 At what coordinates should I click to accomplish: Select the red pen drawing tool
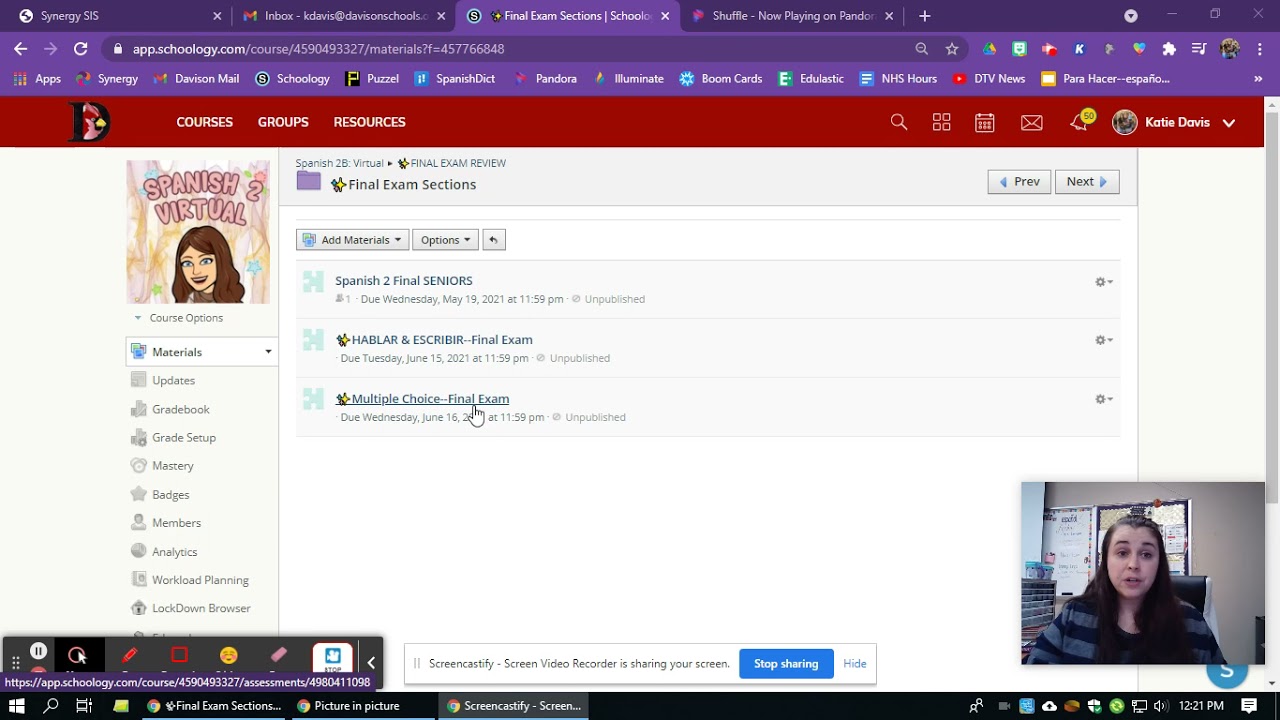(x=129, y=656)
